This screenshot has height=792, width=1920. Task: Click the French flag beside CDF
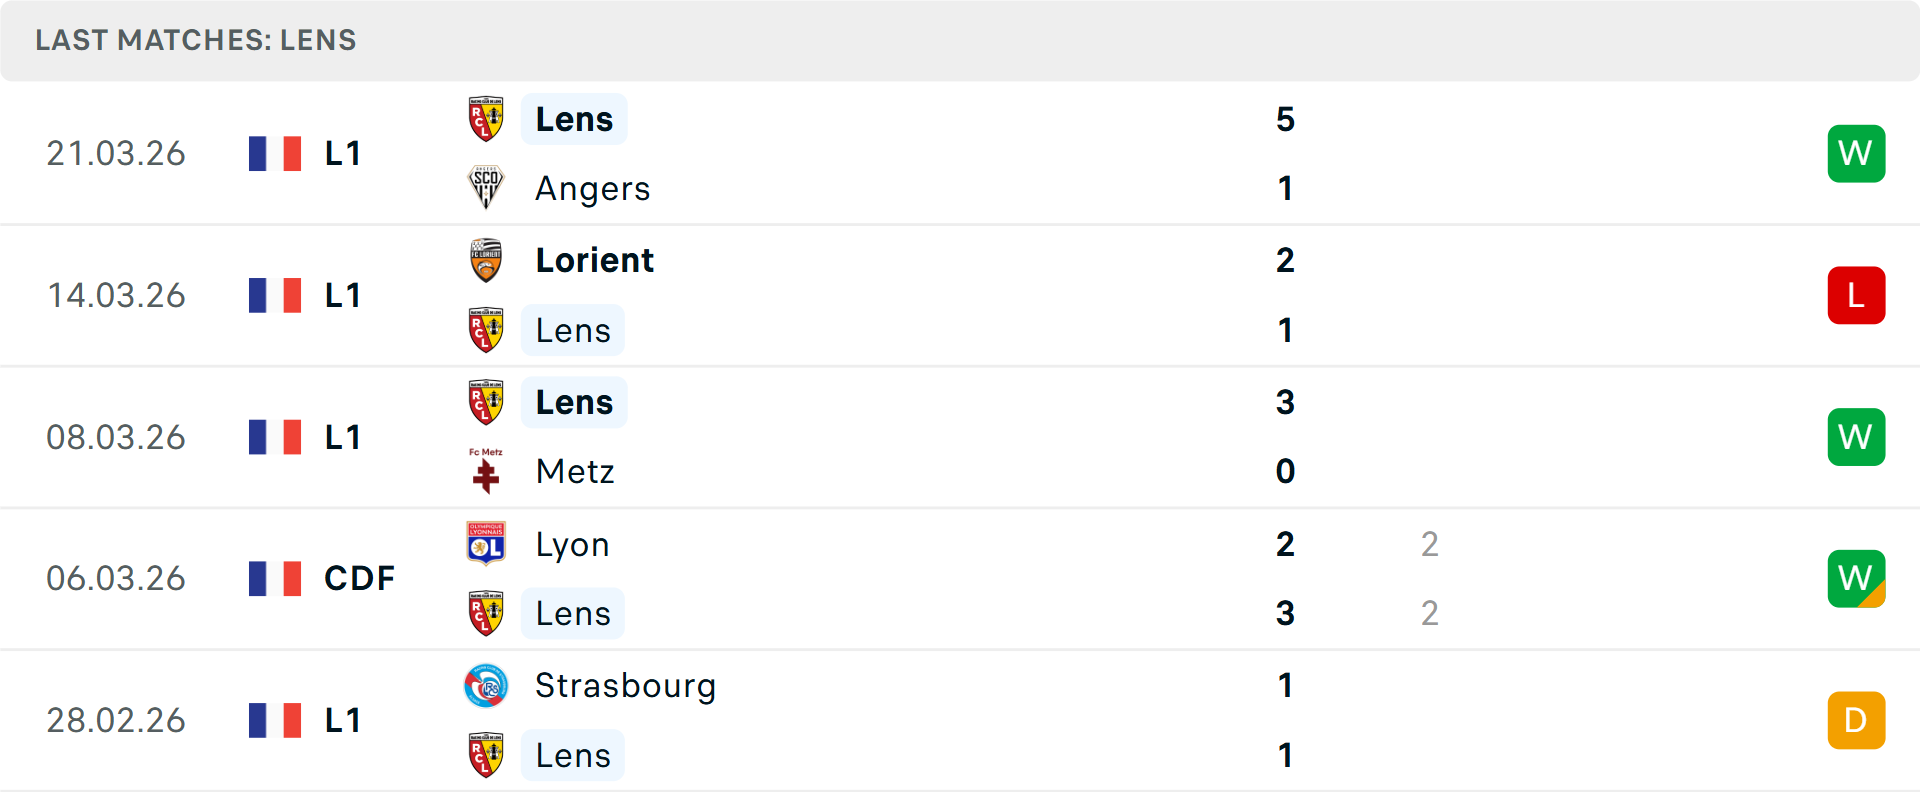pyautogui.click(x=275, y=578)
